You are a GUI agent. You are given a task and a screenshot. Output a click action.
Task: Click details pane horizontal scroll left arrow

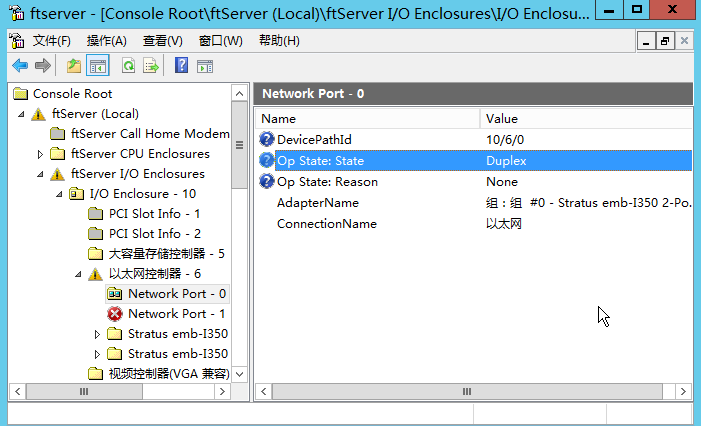[264, 392]
